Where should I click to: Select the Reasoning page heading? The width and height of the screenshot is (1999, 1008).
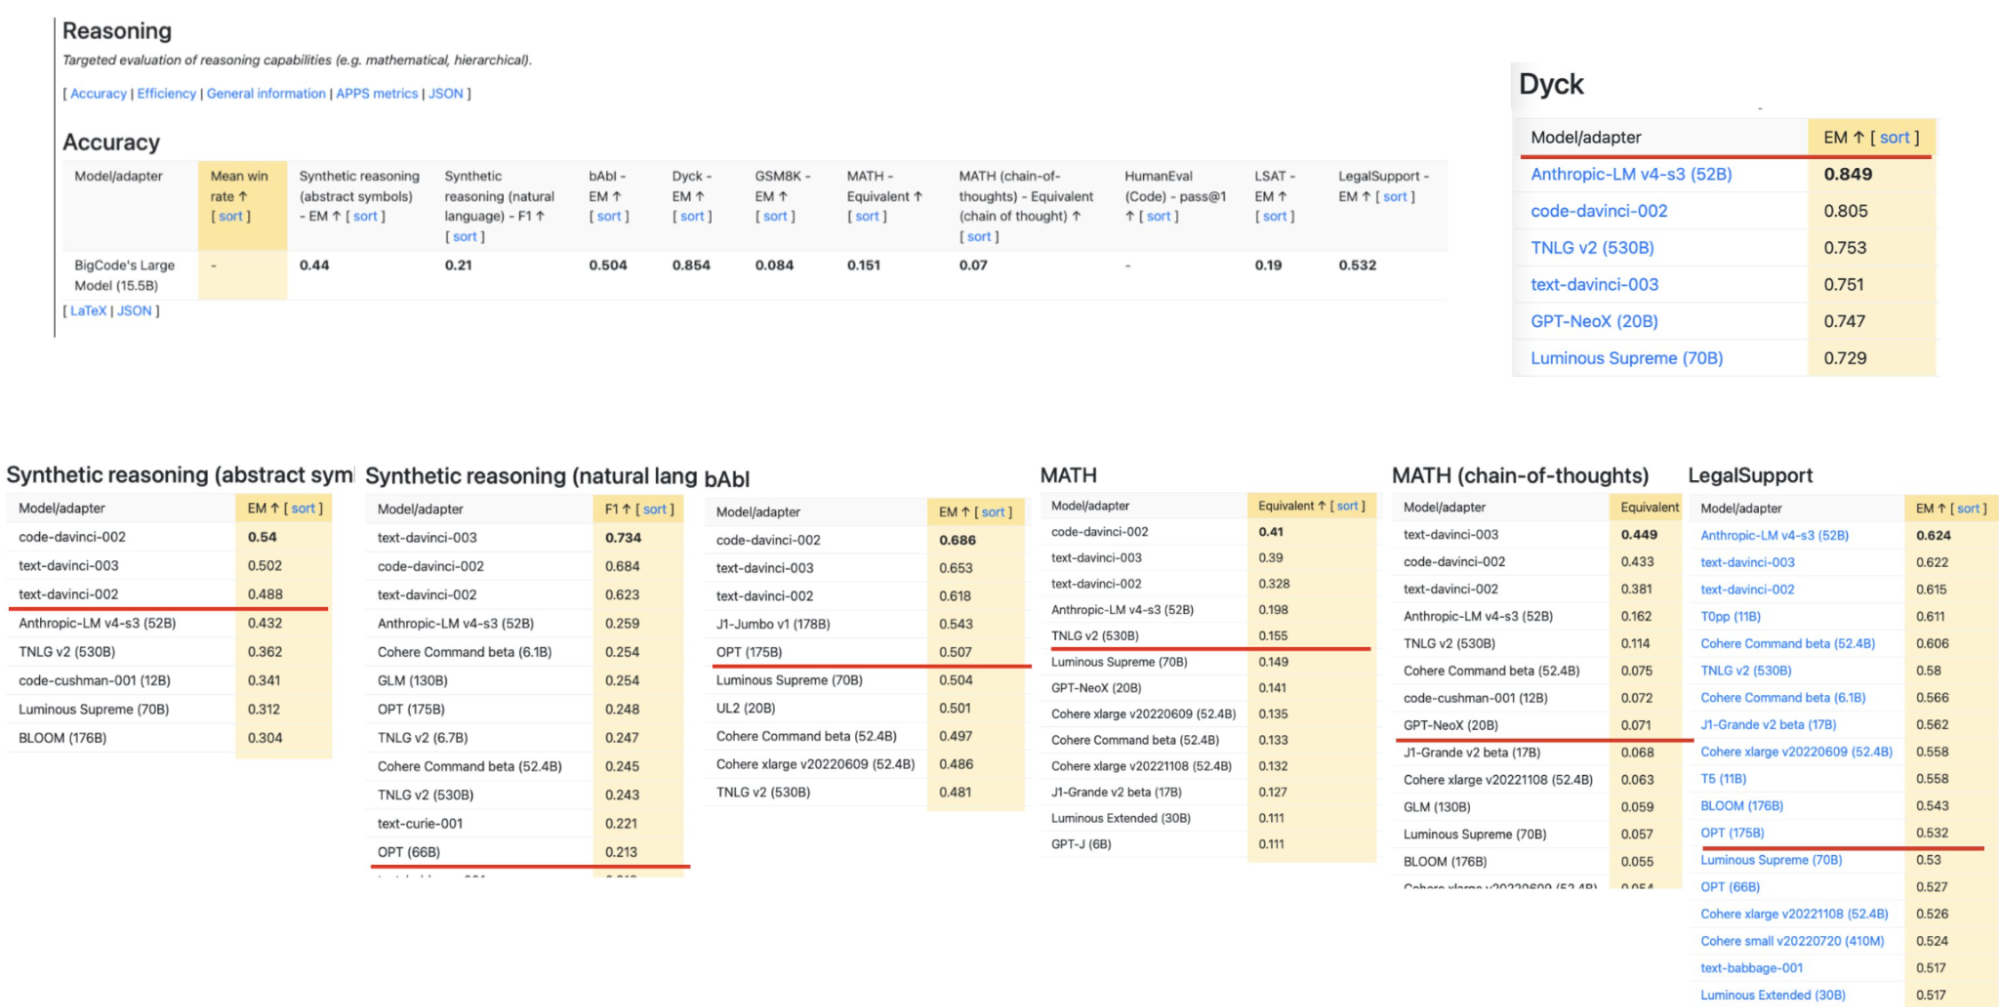117,31
